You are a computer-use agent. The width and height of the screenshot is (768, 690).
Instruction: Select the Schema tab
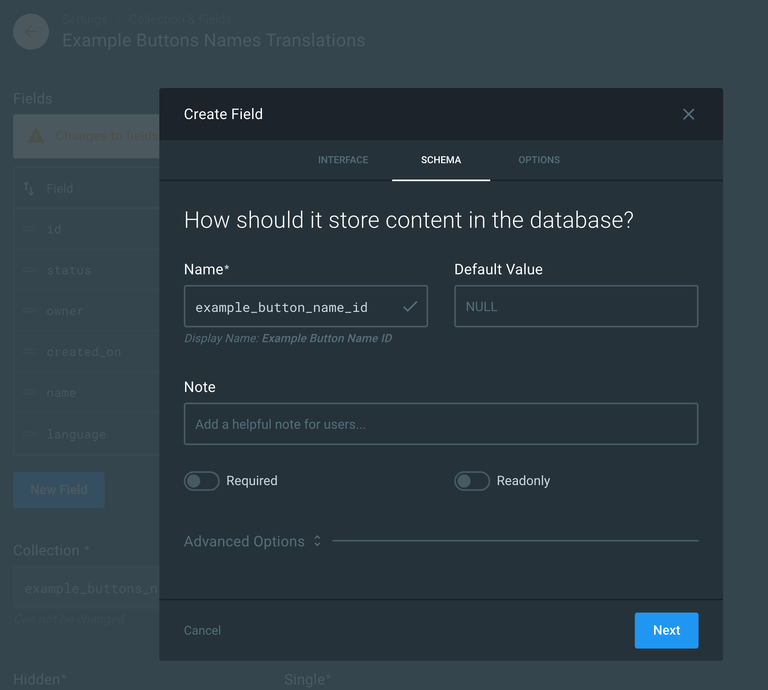(441, 160)
